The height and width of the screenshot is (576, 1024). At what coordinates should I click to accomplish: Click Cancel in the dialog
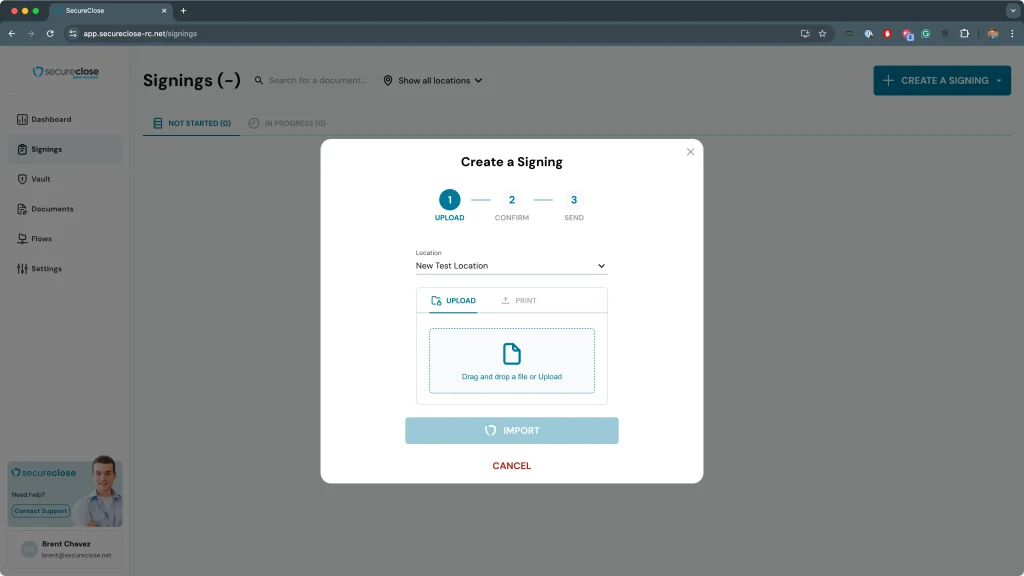tap(511, 466)
